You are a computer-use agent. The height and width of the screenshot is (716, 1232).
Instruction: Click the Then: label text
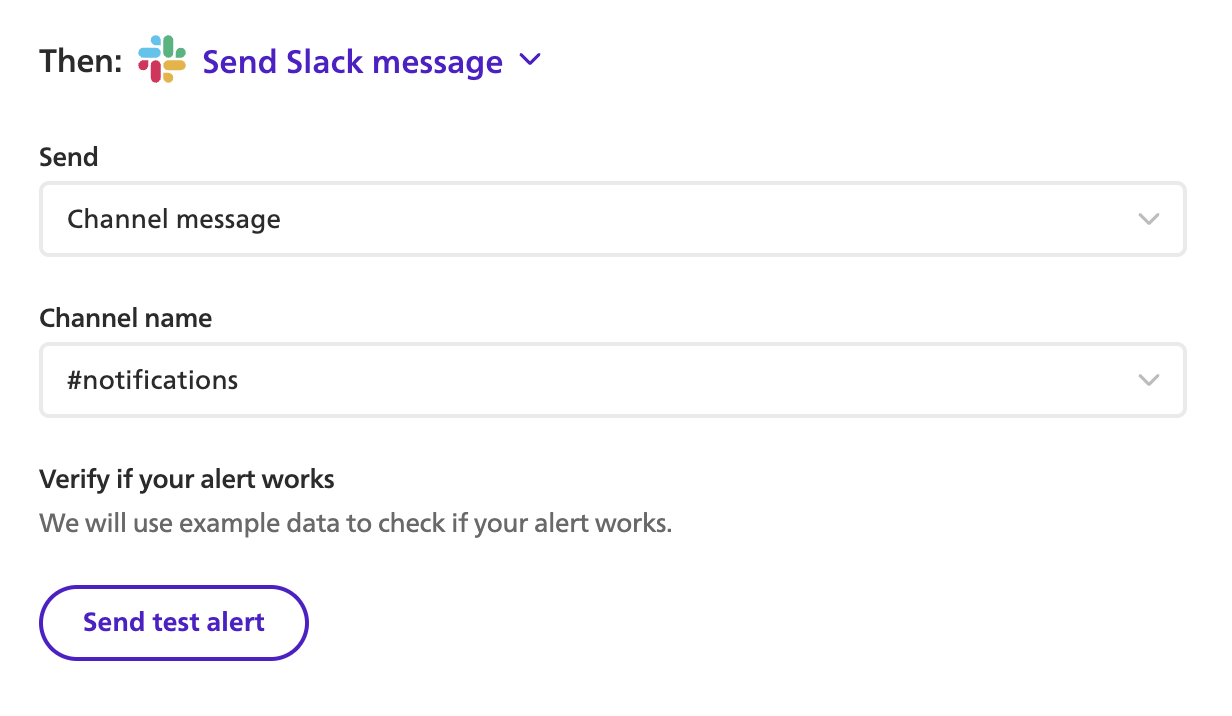(81, 61)
